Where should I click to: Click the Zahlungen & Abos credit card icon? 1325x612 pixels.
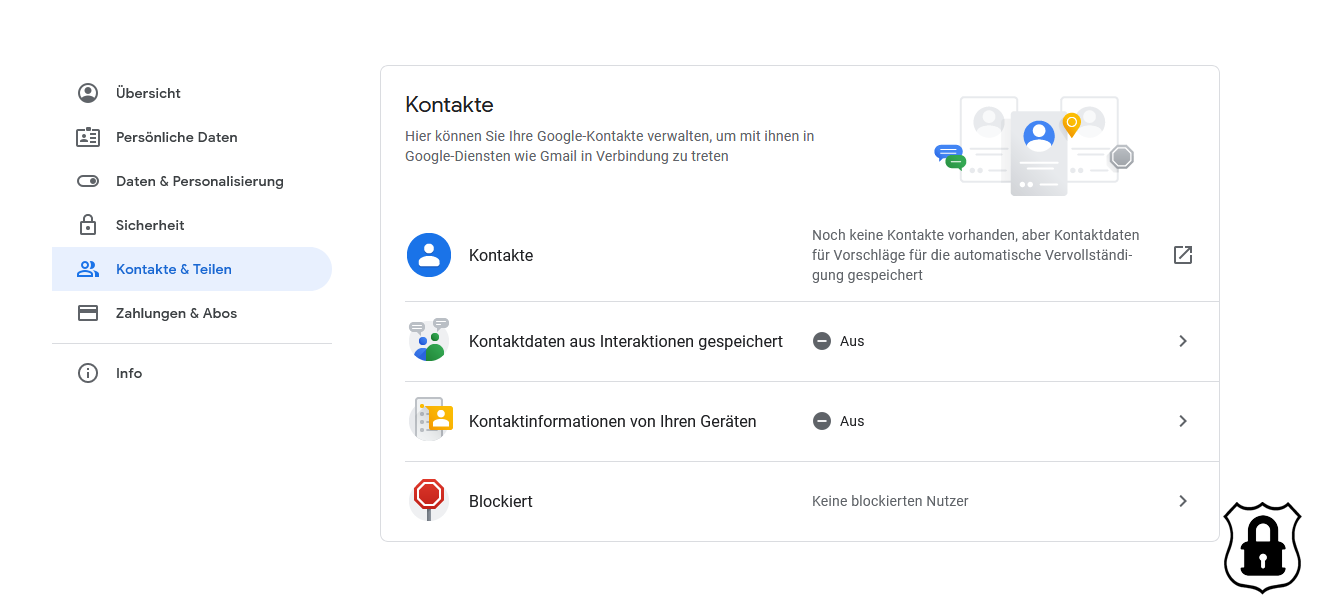88,313
